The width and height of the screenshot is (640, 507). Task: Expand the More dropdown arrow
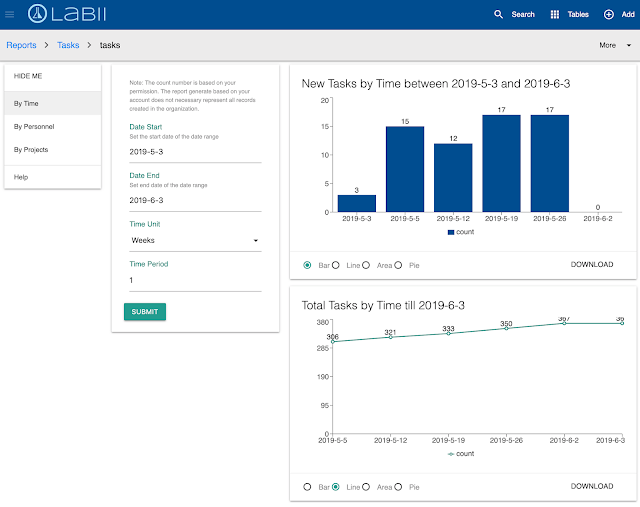(x=629, y=45)
